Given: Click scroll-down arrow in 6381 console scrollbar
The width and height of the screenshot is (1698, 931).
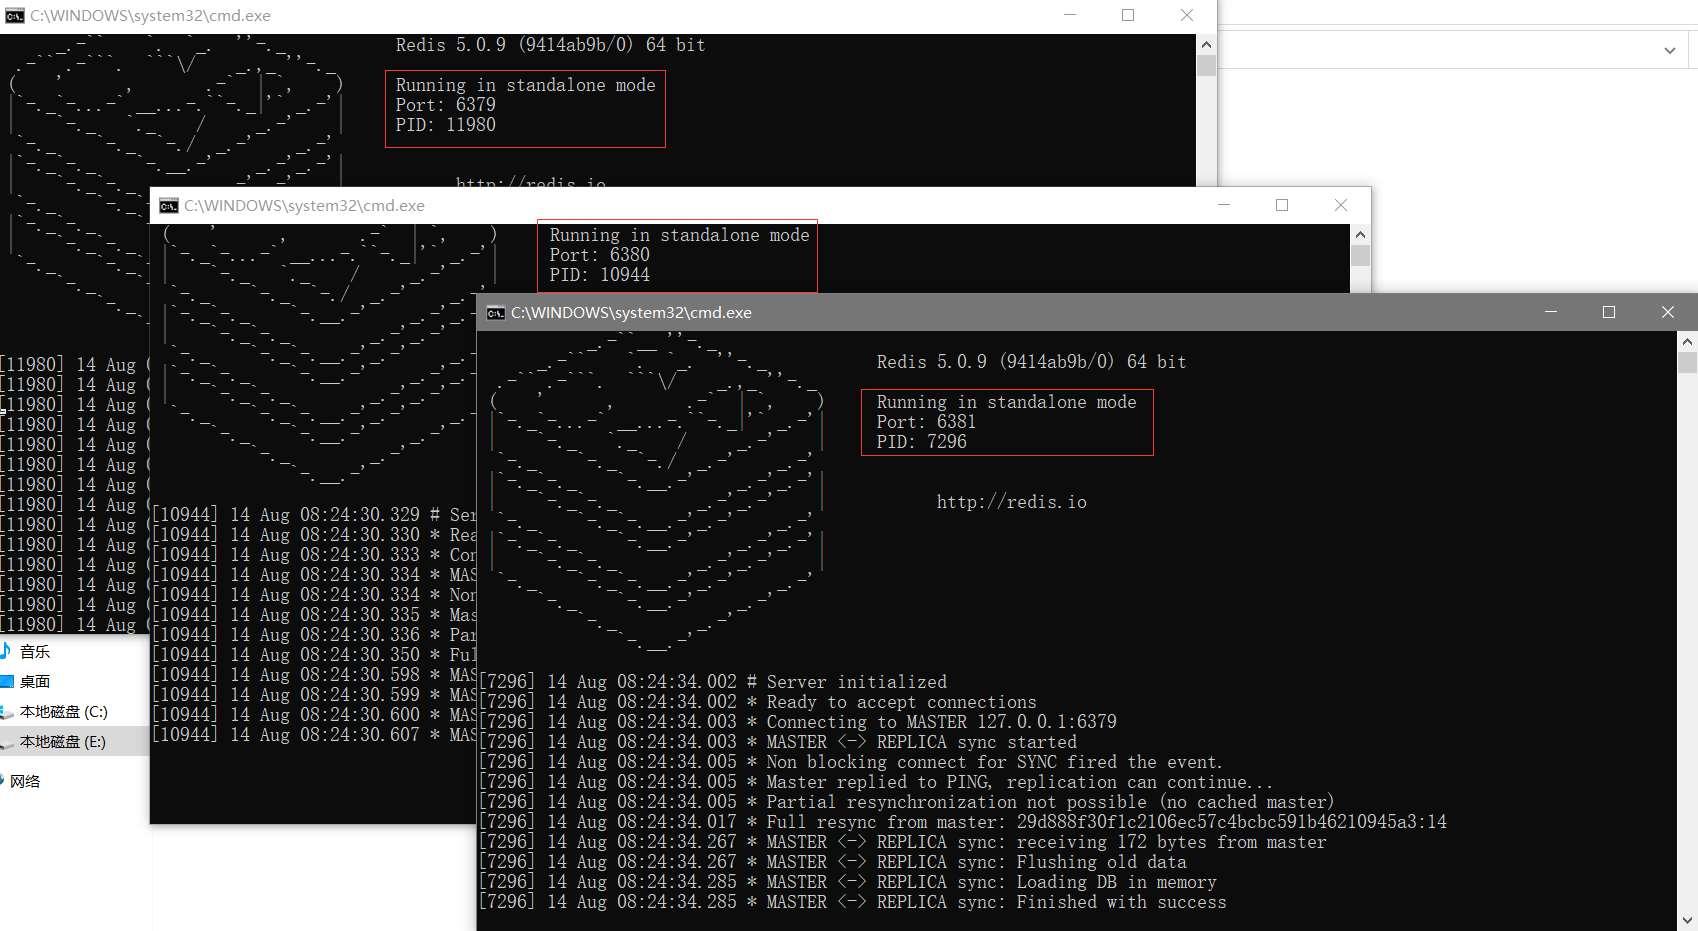Looking at the screenshot, I should pyautogui.click(x=1688, y=920).
